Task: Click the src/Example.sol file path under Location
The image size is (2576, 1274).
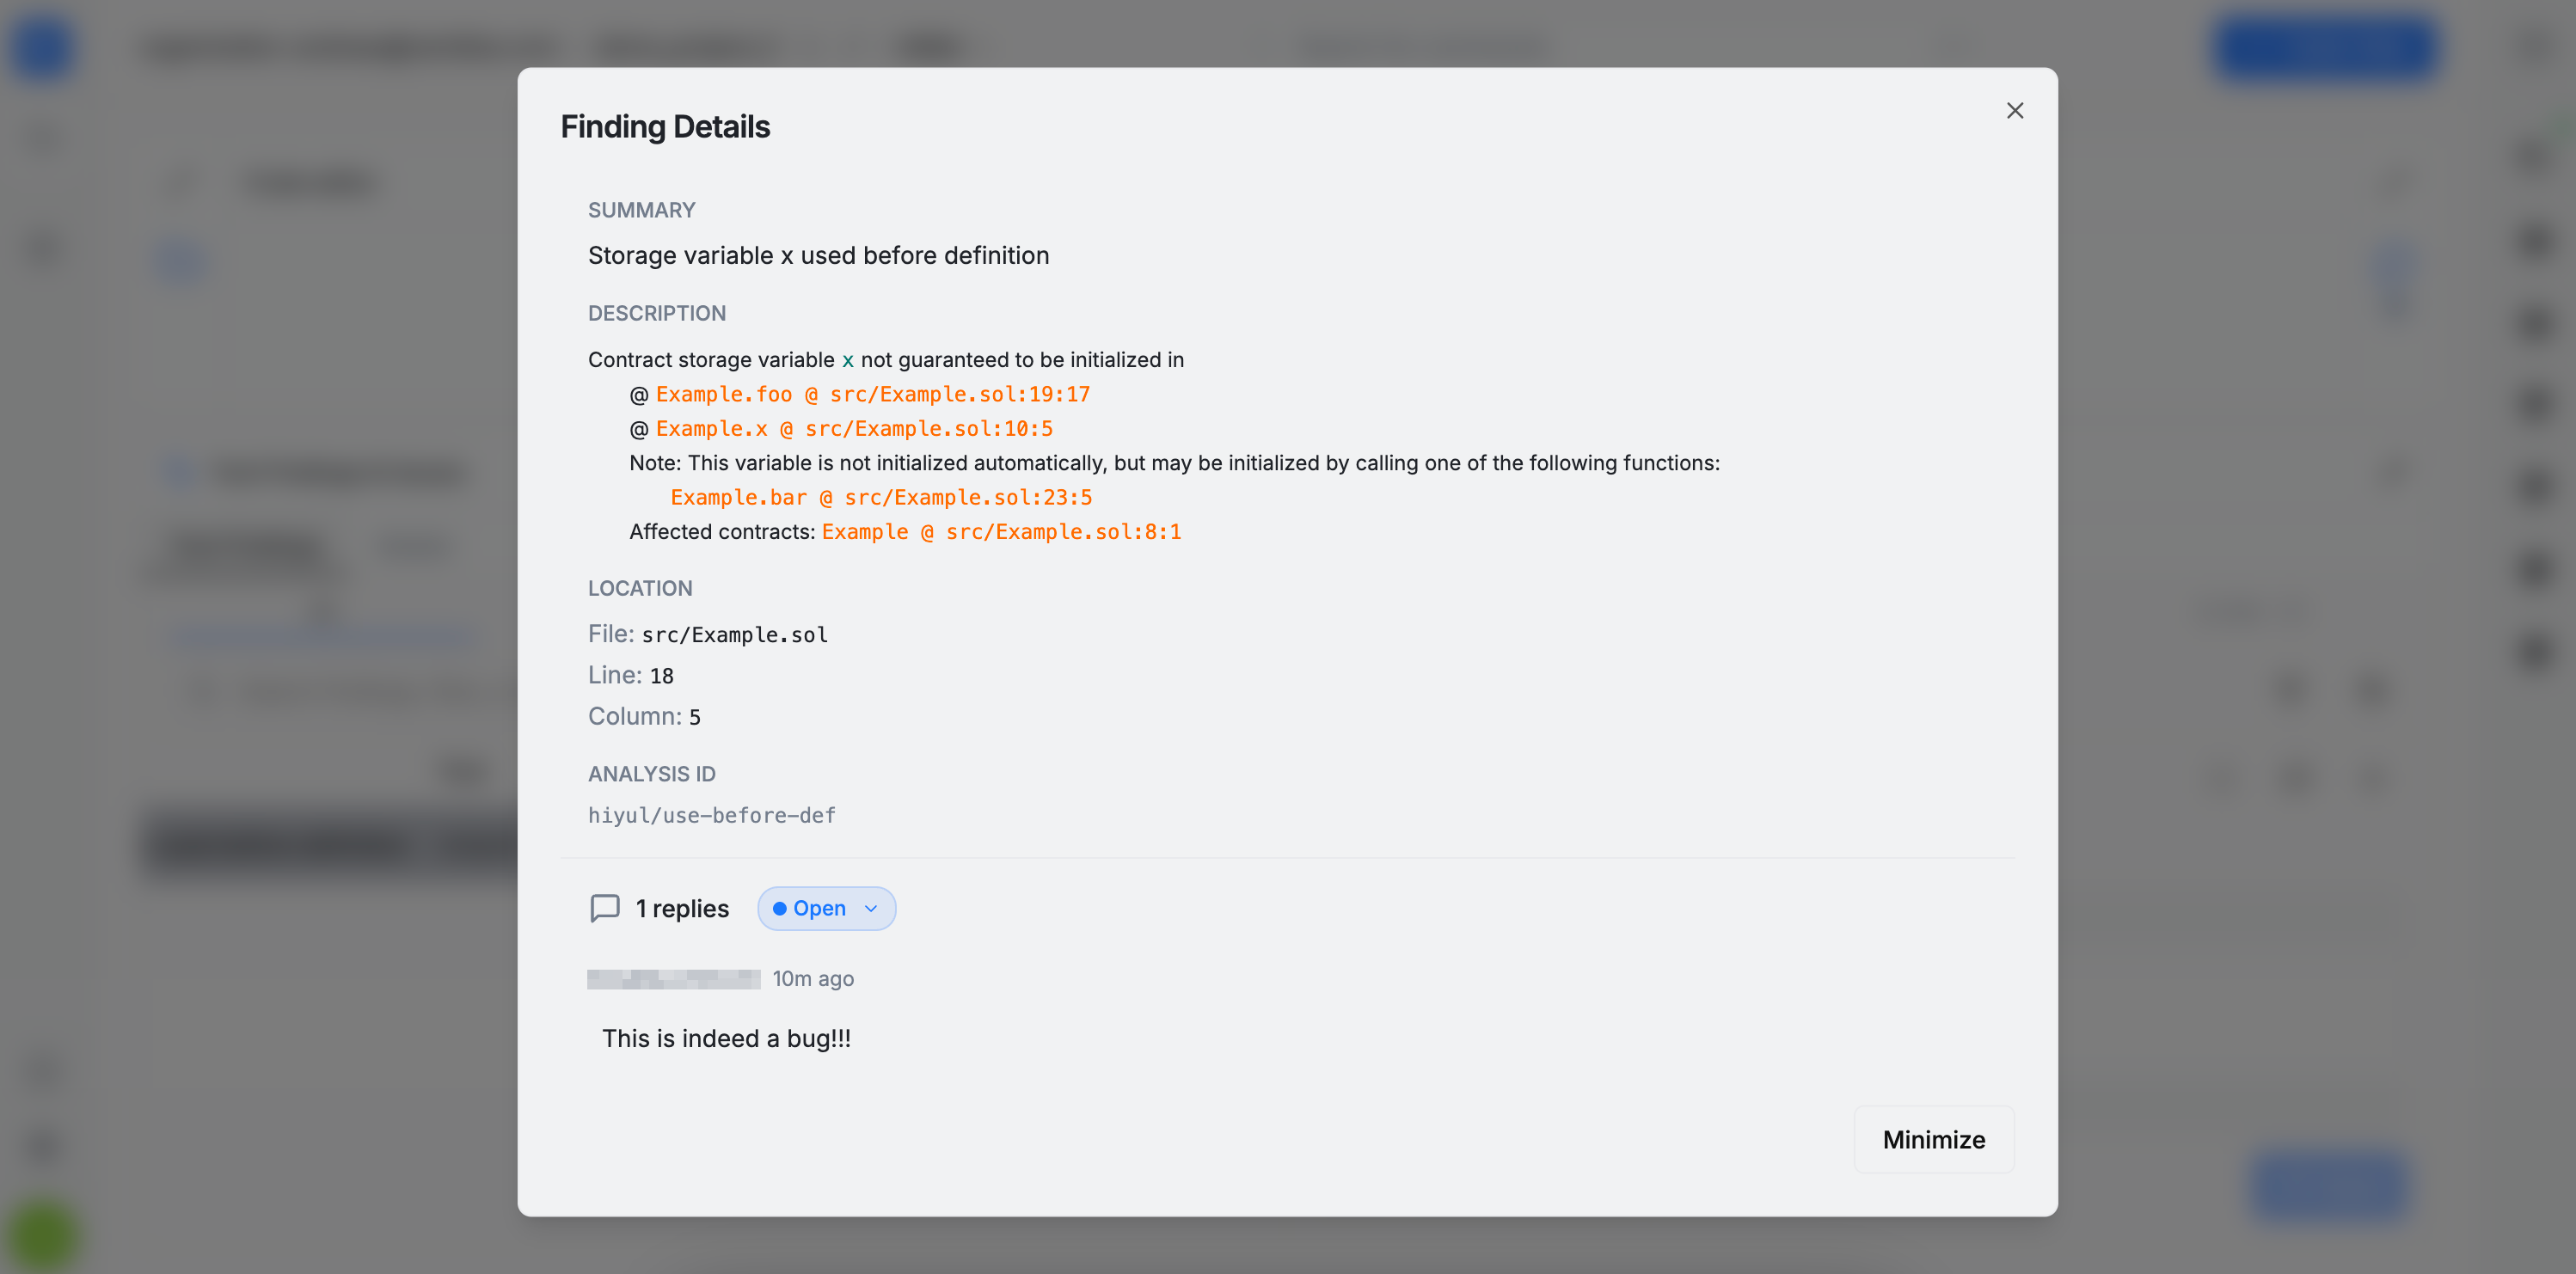Action: click(x=734, y=635)
